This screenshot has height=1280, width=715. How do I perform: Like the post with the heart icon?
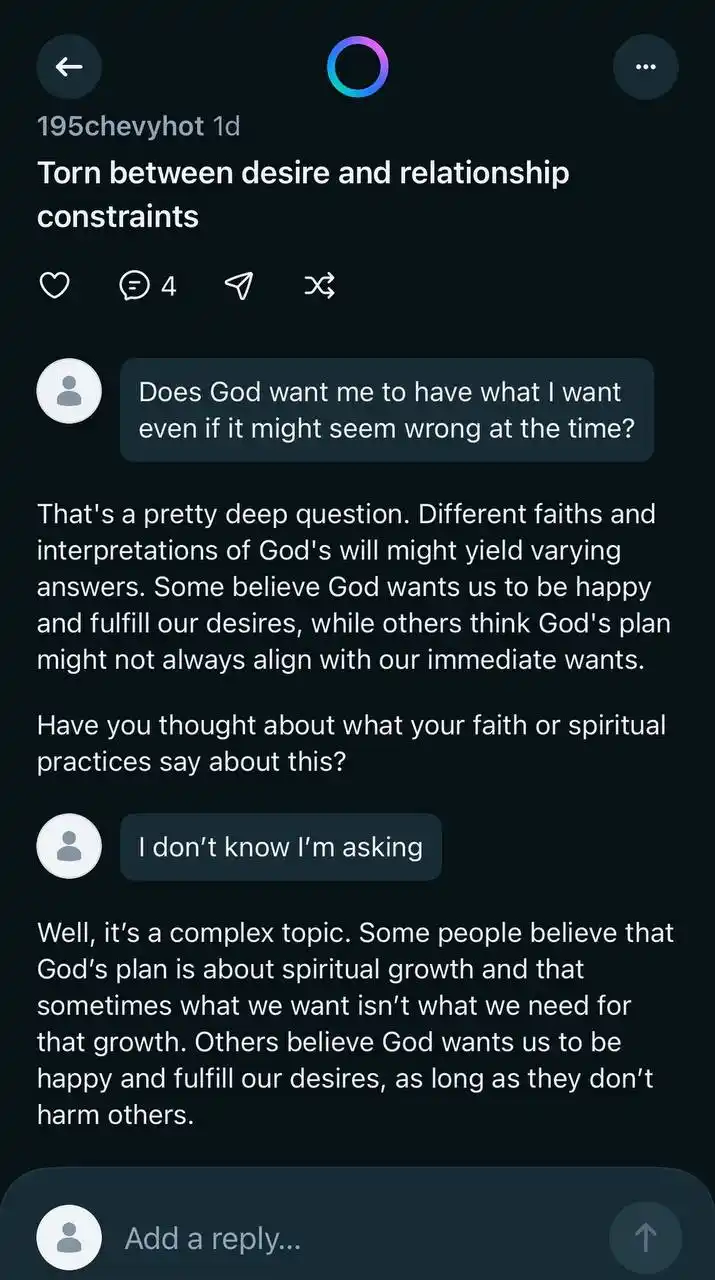(x=54, y=286)
